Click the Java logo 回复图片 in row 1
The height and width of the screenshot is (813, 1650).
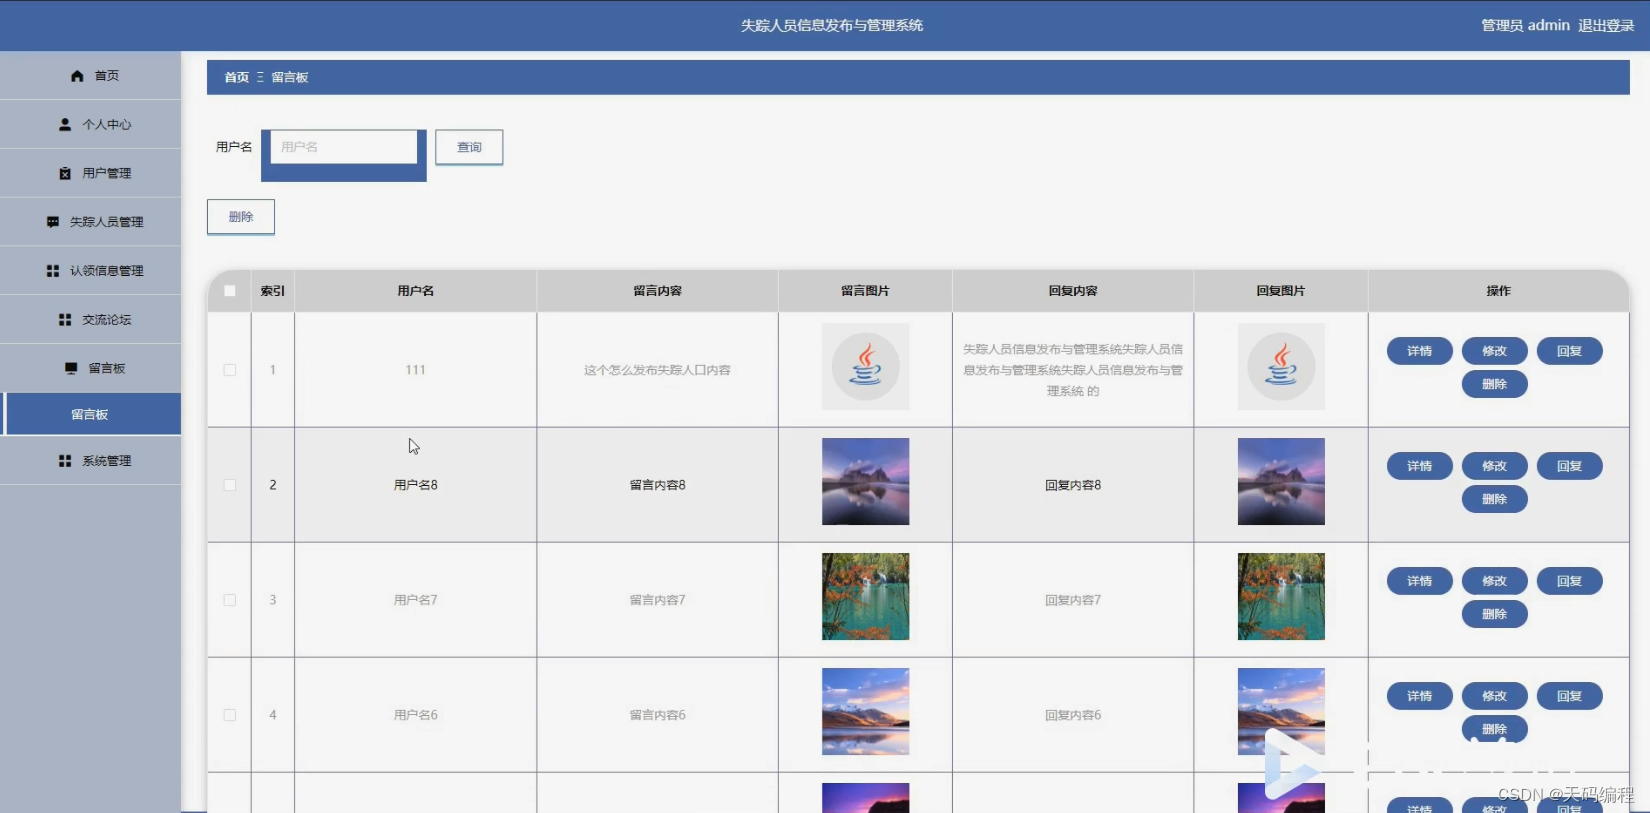pyautogui.click(x=1281, y=367)
